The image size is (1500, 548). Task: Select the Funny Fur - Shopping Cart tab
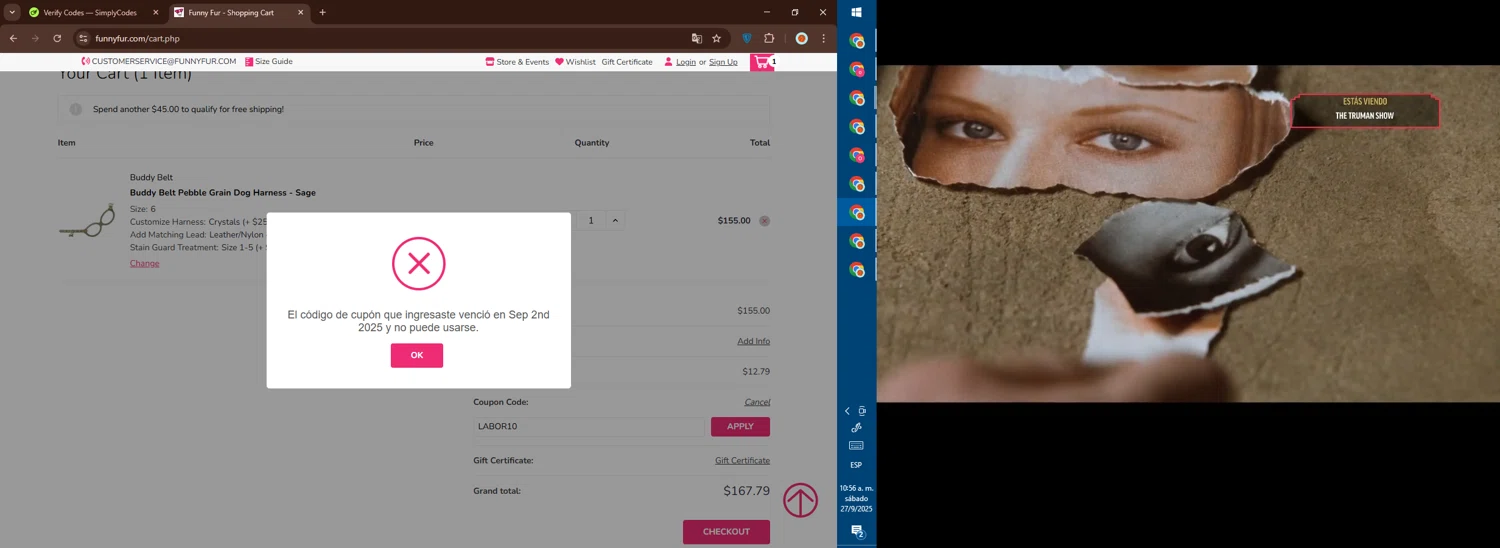pos(238,13)
